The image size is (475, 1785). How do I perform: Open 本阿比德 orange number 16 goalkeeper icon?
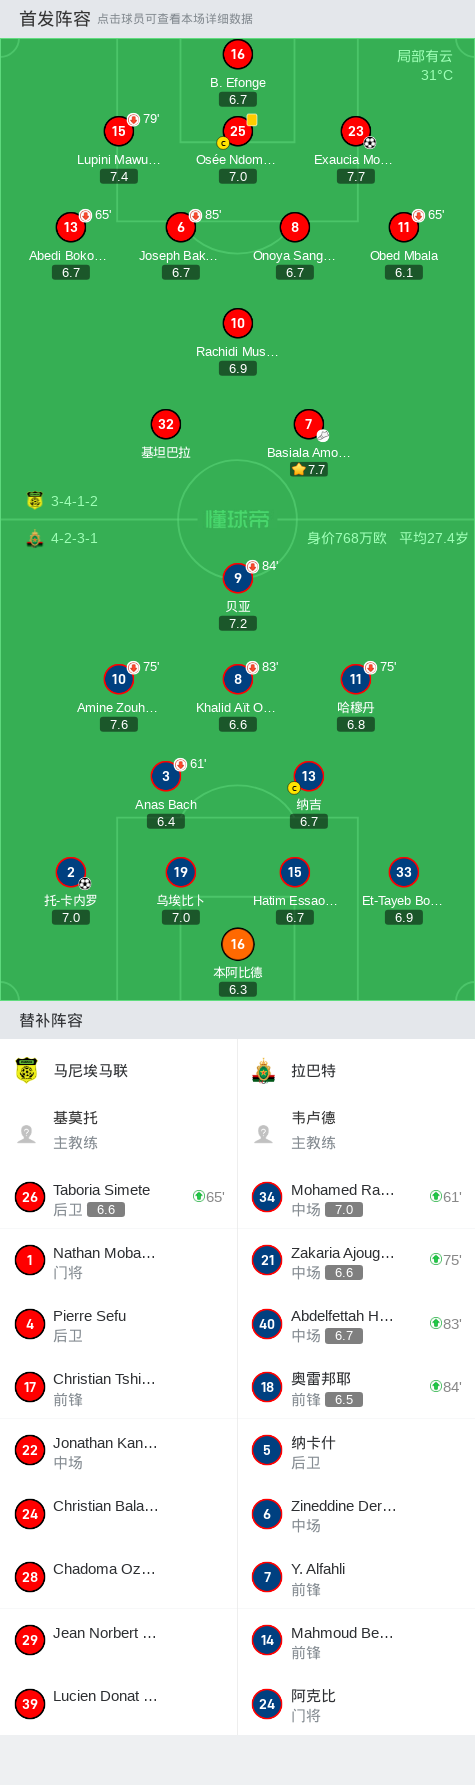tap(237, 944)
